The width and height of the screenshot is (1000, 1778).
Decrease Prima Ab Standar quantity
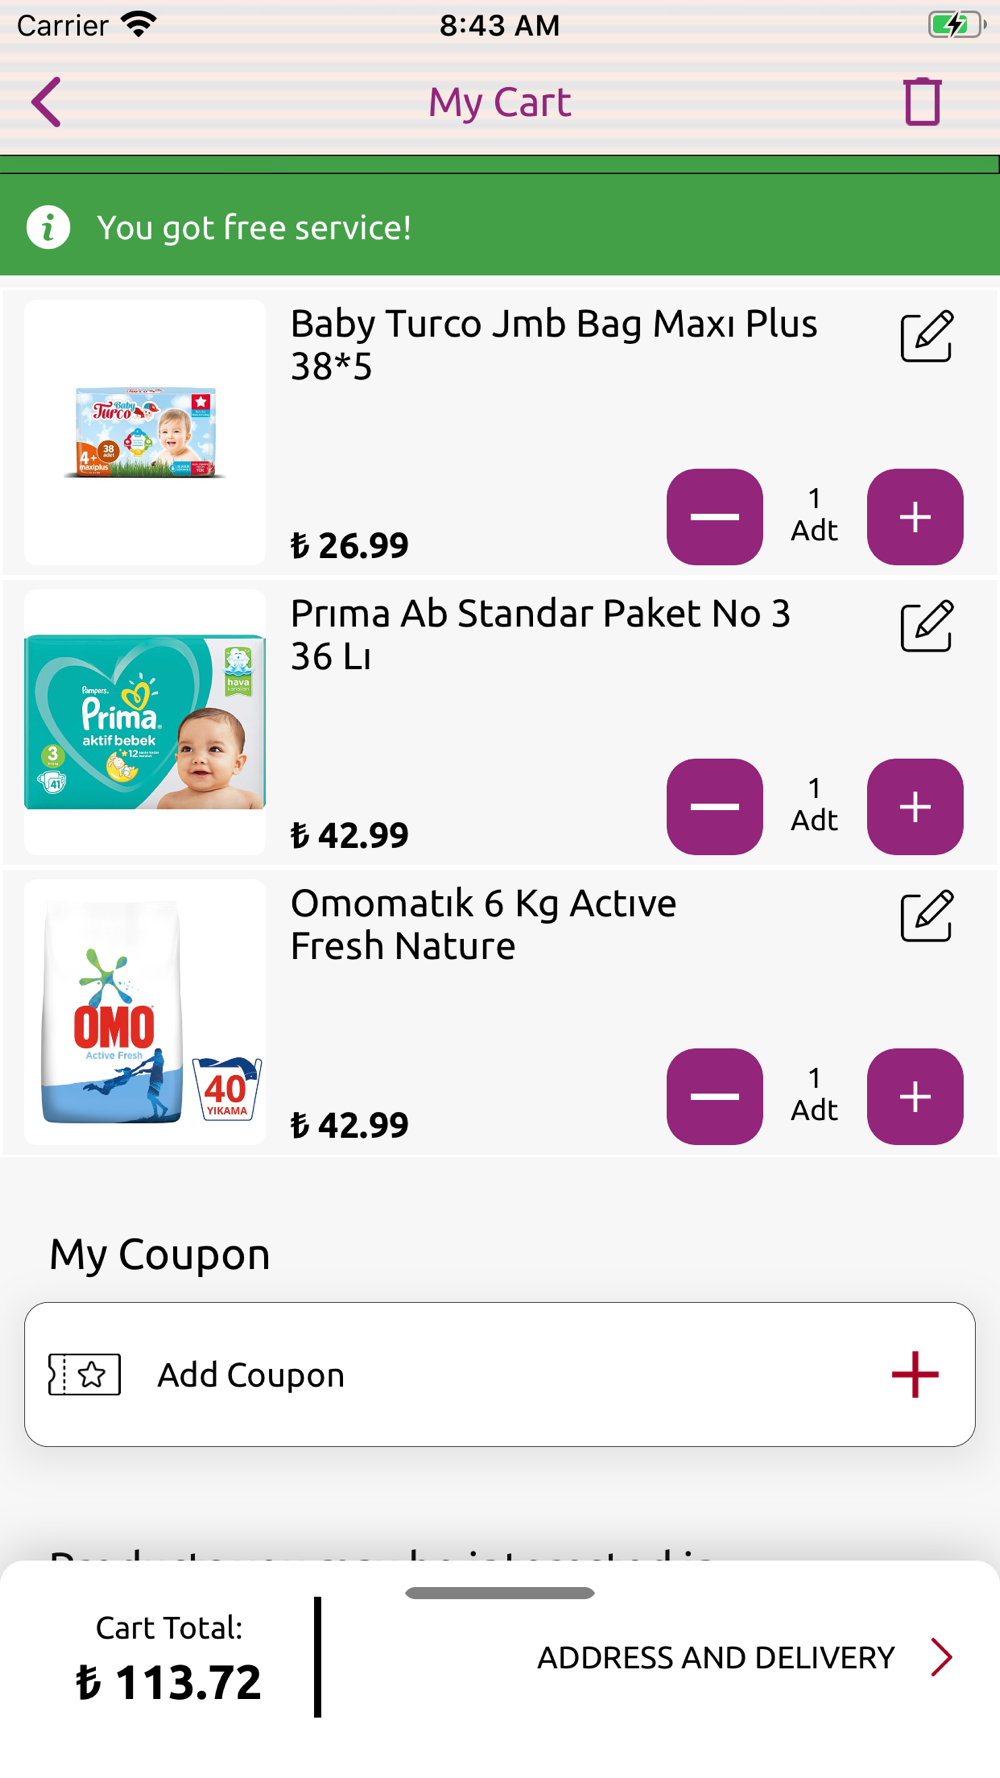coord(715,807)
